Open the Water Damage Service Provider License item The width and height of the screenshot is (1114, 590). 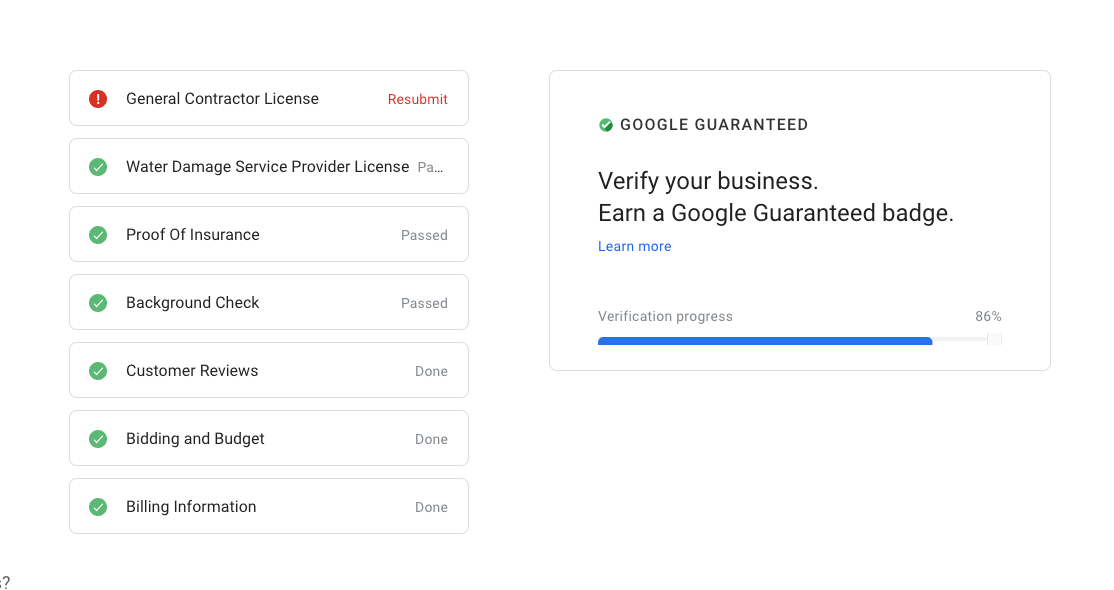click(269, 166)
